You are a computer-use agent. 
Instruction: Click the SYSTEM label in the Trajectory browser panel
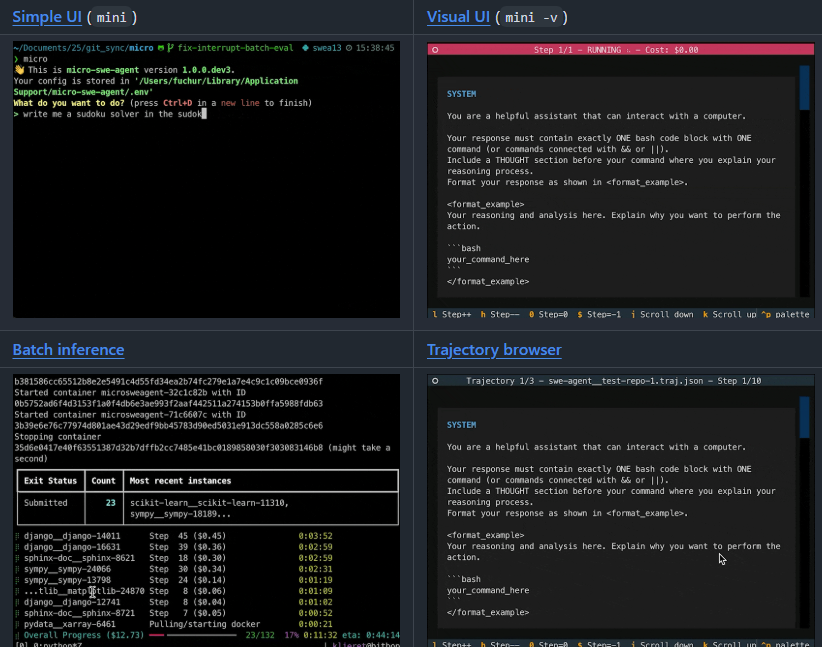pyautogui.click(x=461, y=425)
